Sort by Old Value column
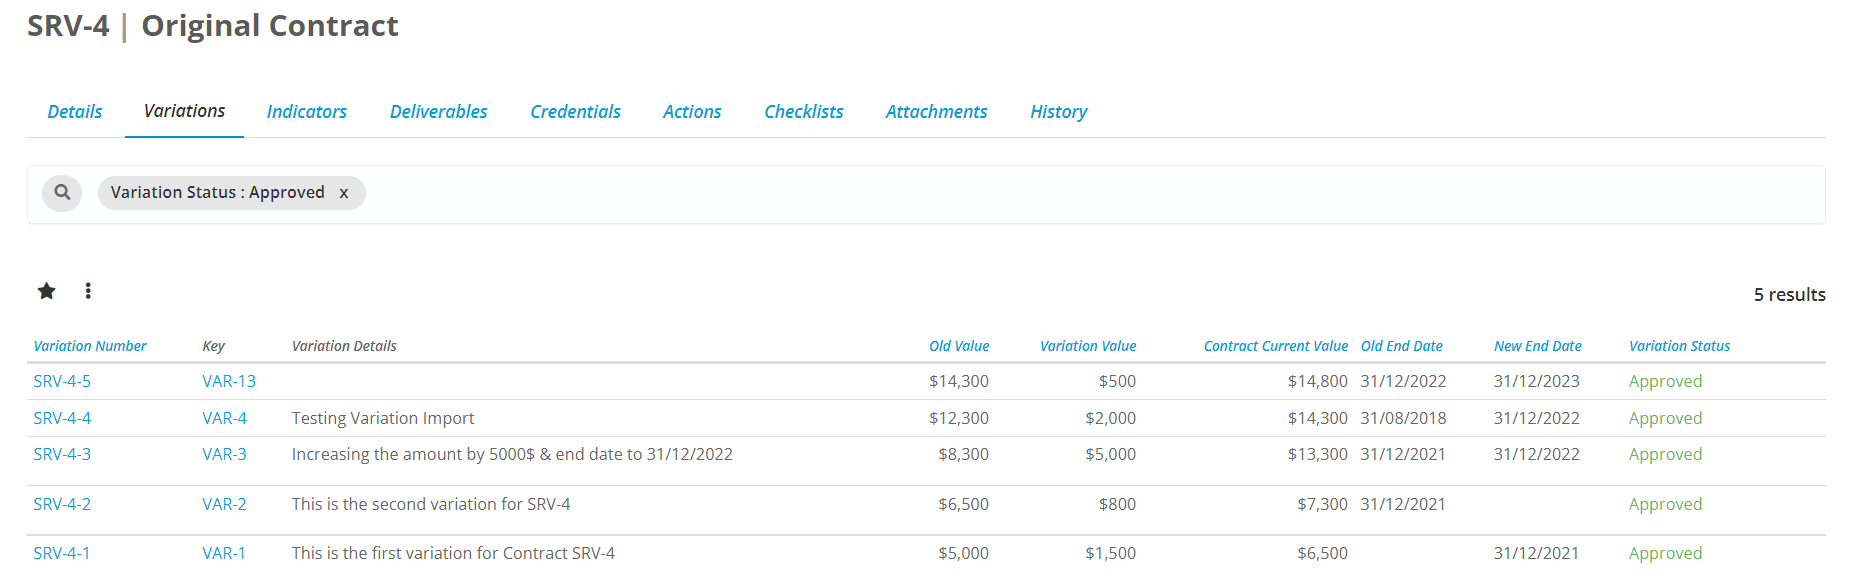 tap(958, 346)
